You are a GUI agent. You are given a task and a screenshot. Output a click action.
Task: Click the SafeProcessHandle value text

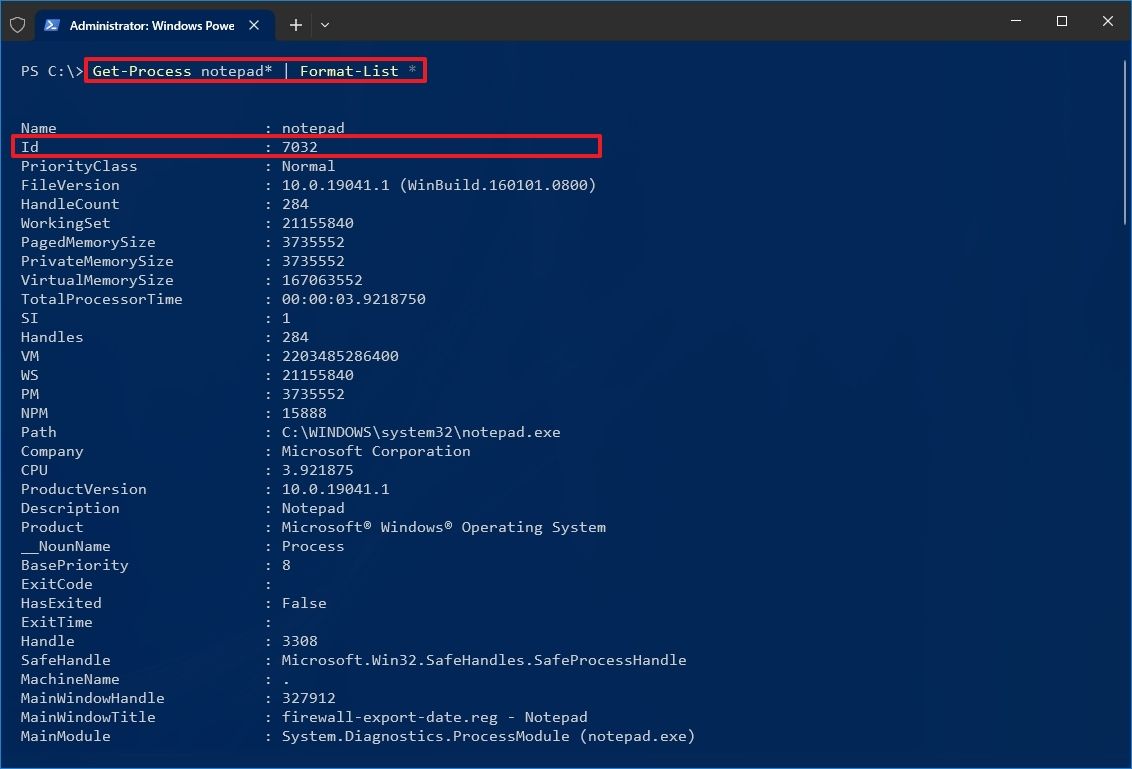pyautogui.click(x=486, y=660)
